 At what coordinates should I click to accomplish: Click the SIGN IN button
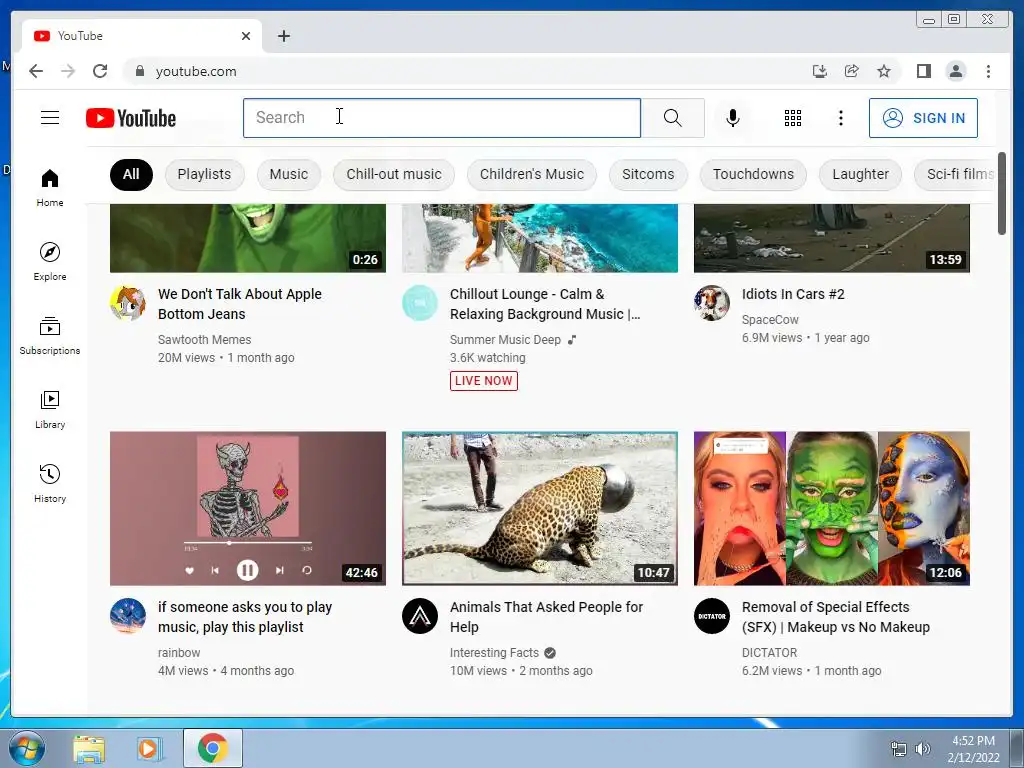(x=923, y=118)
